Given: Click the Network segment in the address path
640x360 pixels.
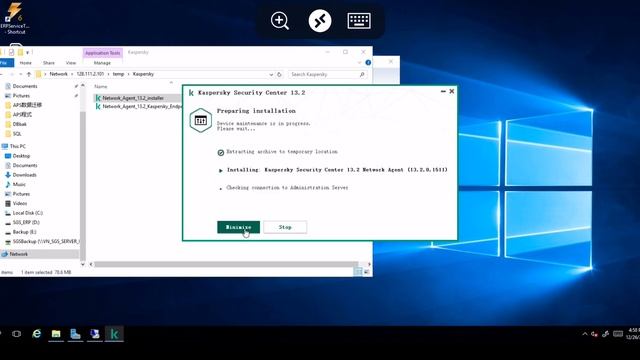Looking at the screenshot, I should click(58, 74).
